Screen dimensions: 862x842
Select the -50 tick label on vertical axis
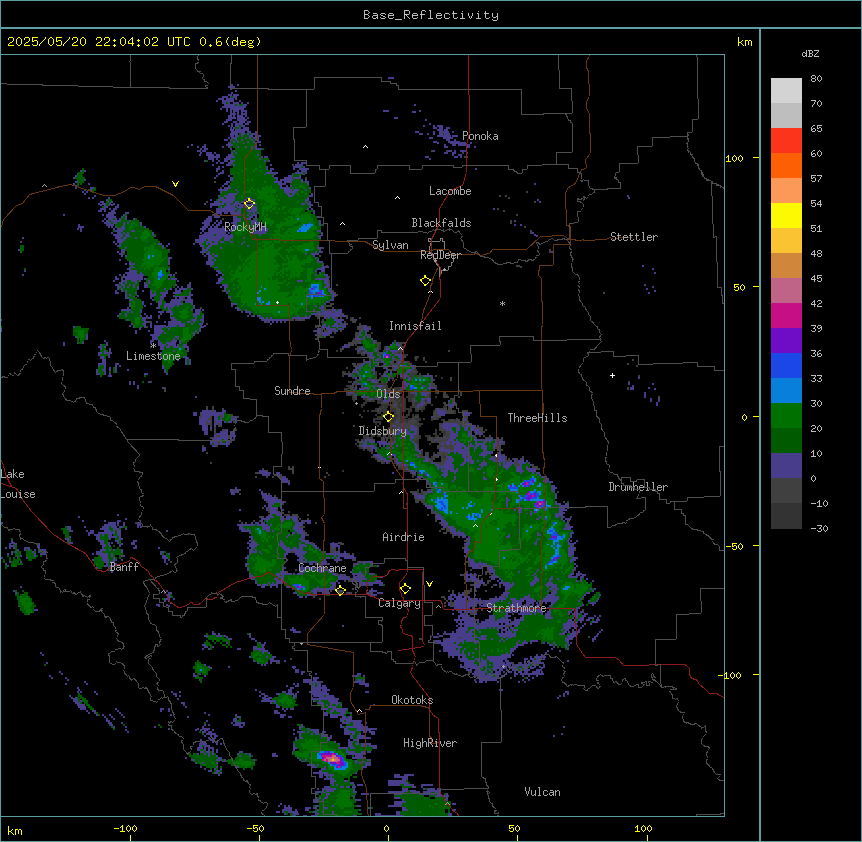734,546
